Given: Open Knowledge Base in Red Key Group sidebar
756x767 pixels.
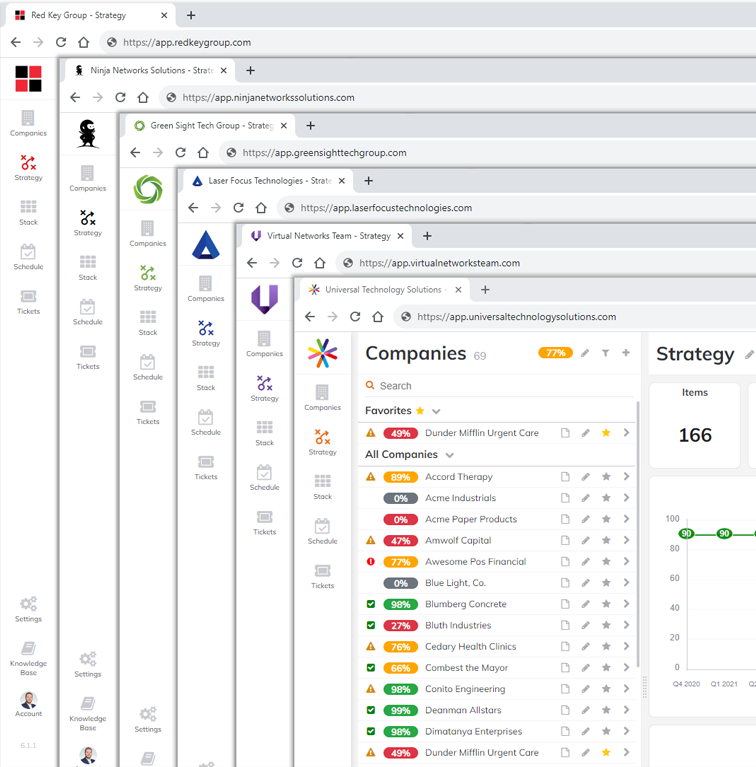Looking at the screenshot, I should pyautogui.click(x=28, y=658).
